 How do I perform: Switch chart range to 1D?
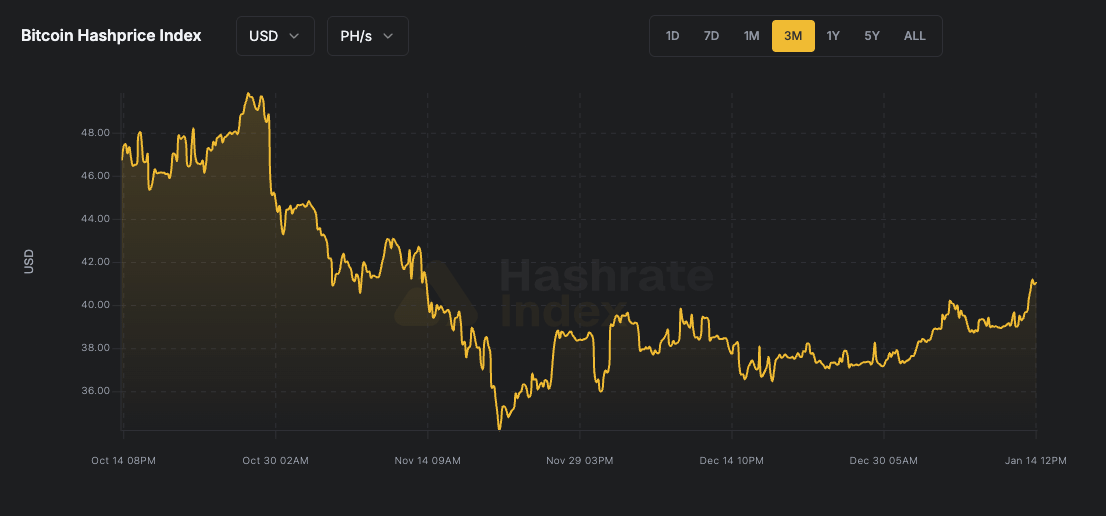[672, 36]
